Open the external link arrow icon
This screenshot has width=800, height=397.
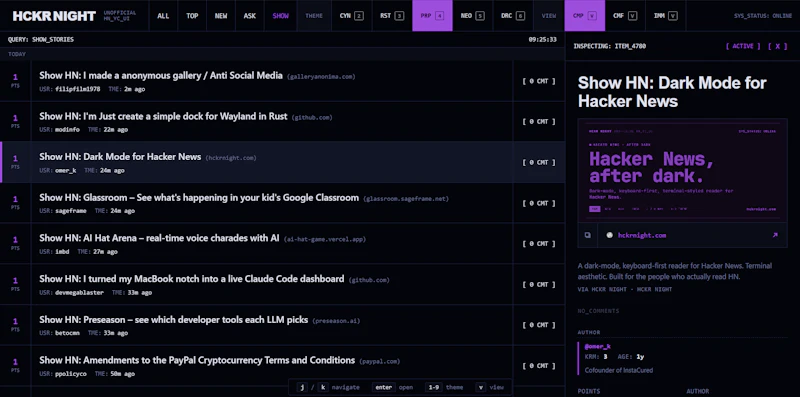pyautogui.click(x=775, y=235)
